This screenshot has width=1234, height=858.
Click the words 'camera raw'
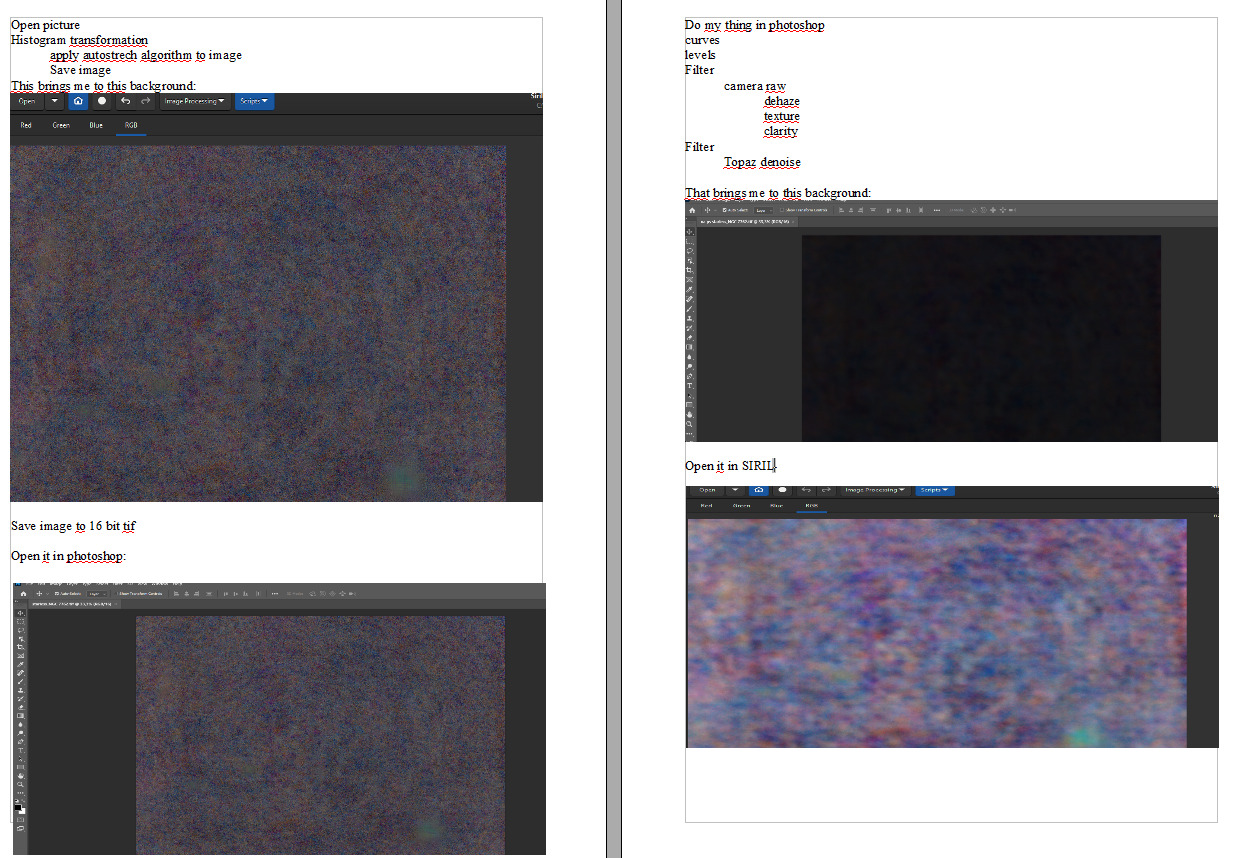click(x=755, y=86)
